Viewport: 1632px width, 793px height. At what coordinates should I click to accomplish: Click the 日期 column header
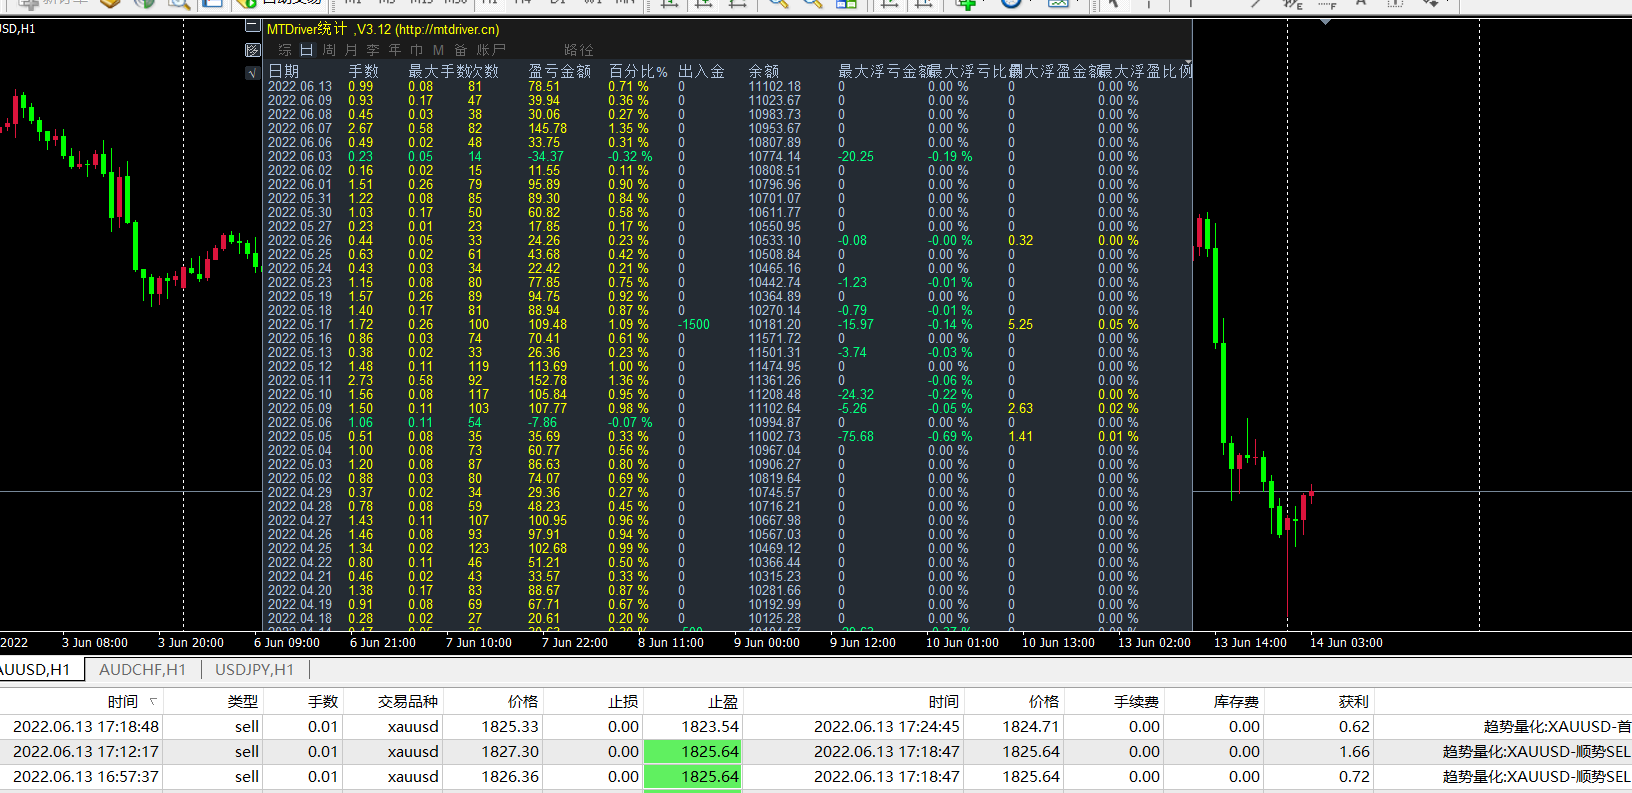284,71
